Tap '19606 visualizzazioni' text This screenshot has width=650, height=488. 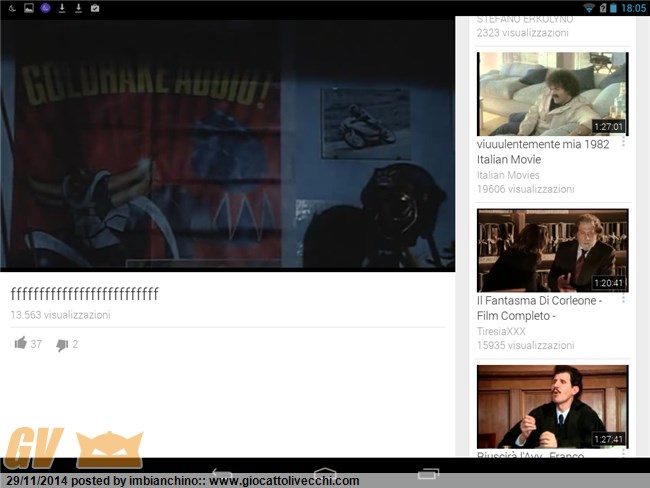[x=525, y=189]
